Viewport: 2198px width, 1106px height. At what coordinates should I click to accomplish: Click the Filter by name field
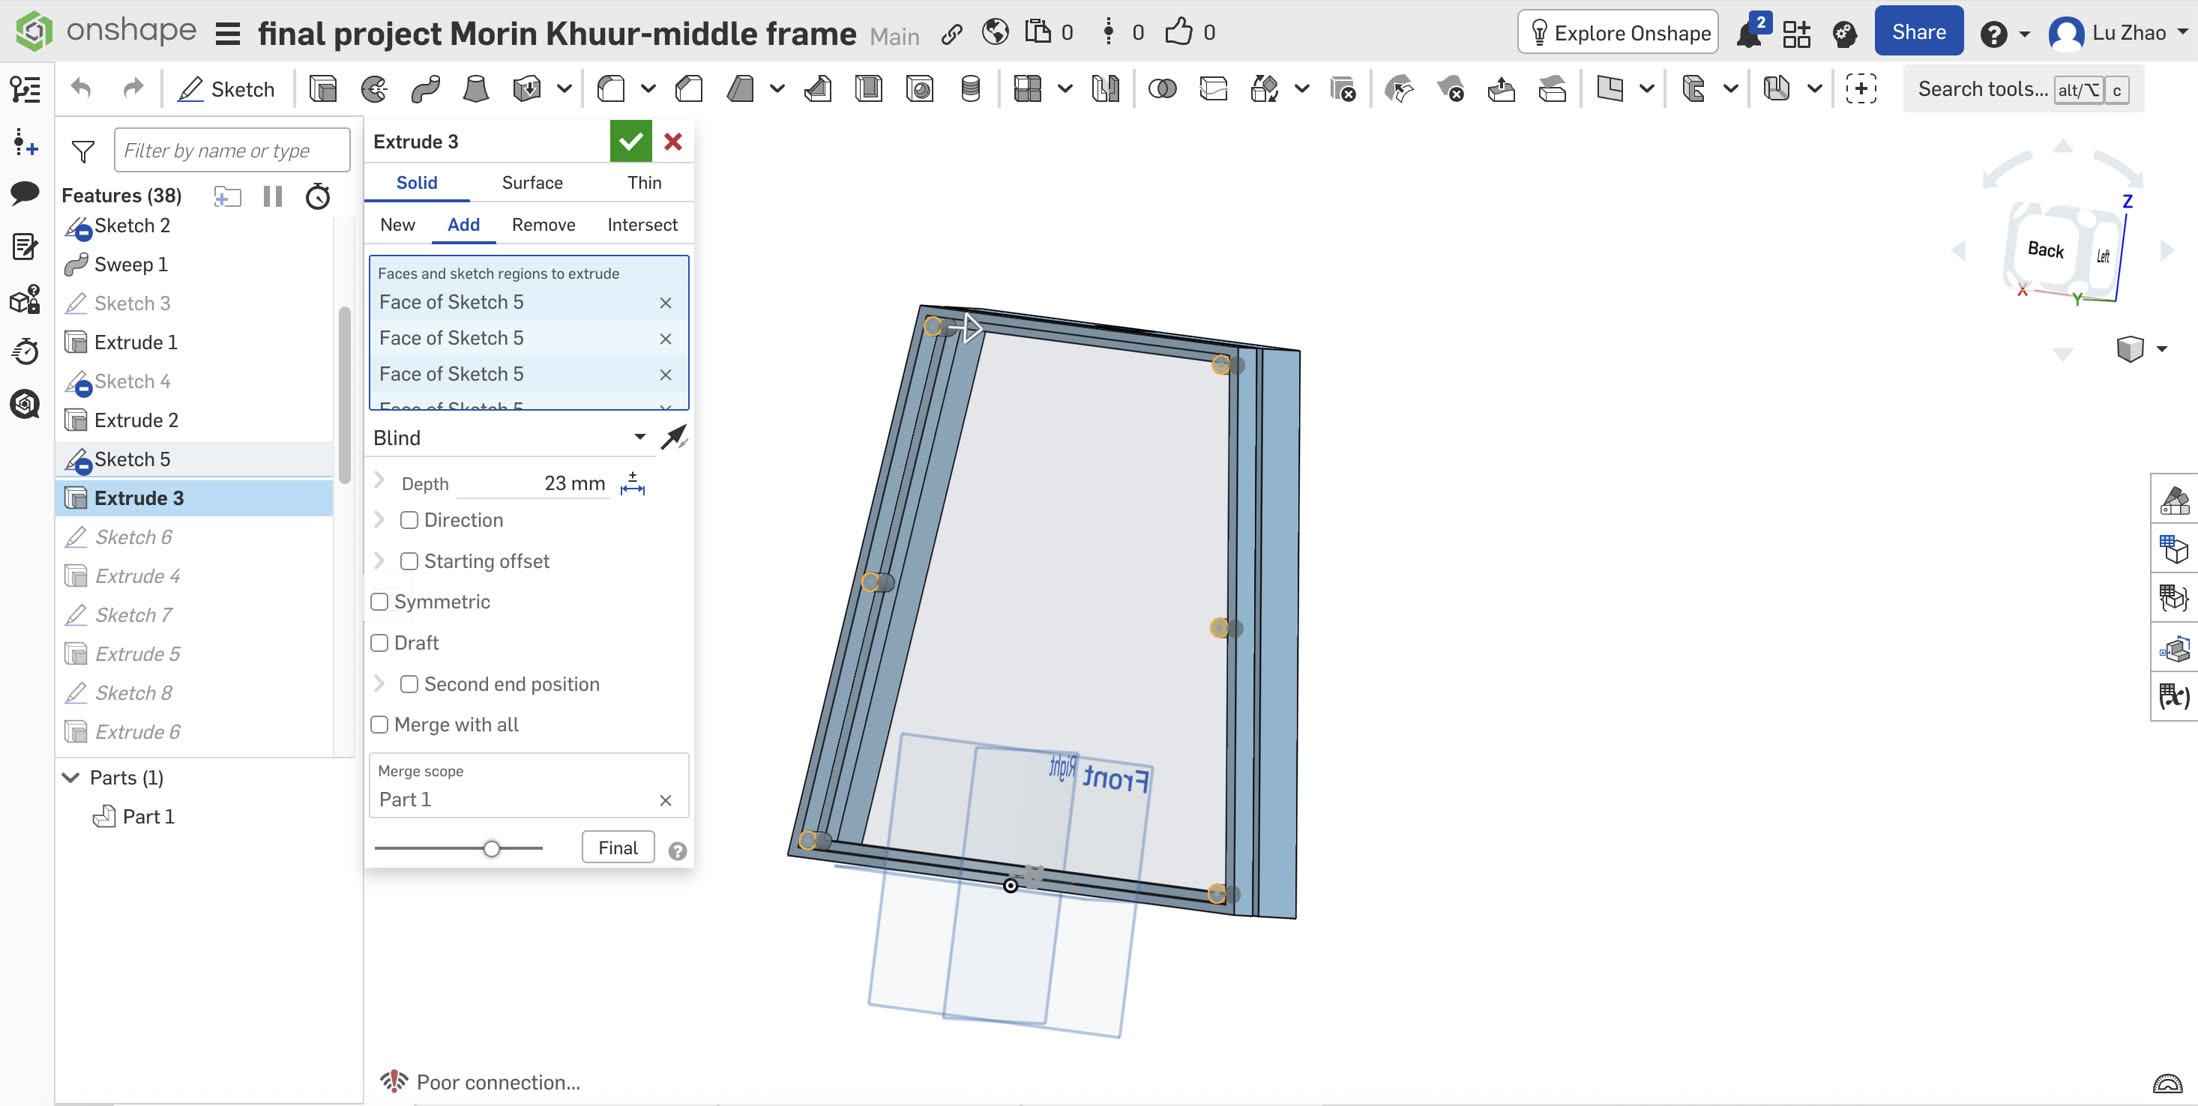231,150
